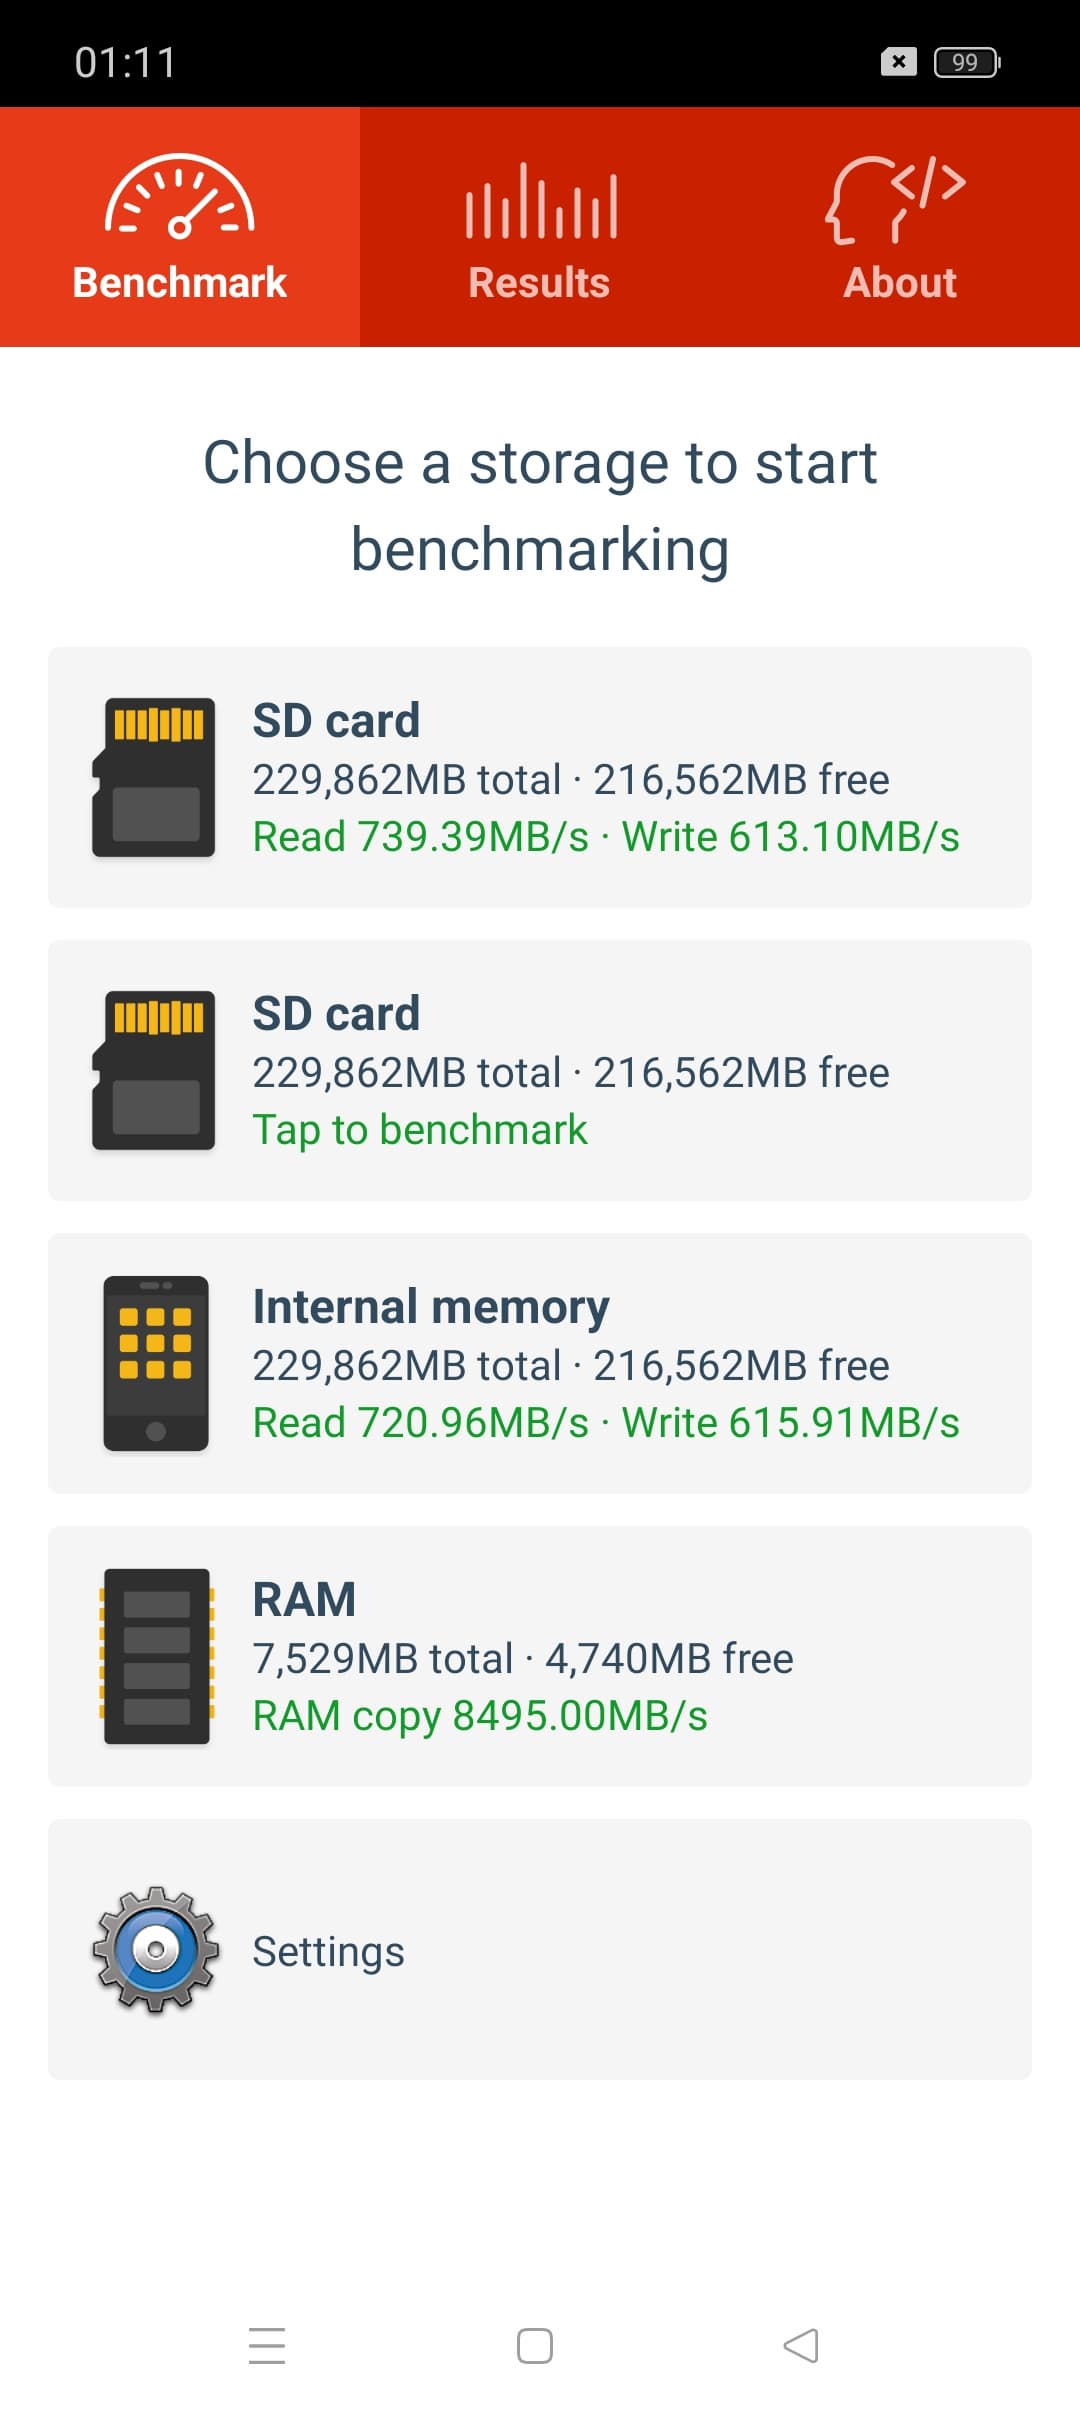Open the Android recent apps menu button
Screen dimensions: 1080x2412
pyautogui.click(x=267, y=2345)
